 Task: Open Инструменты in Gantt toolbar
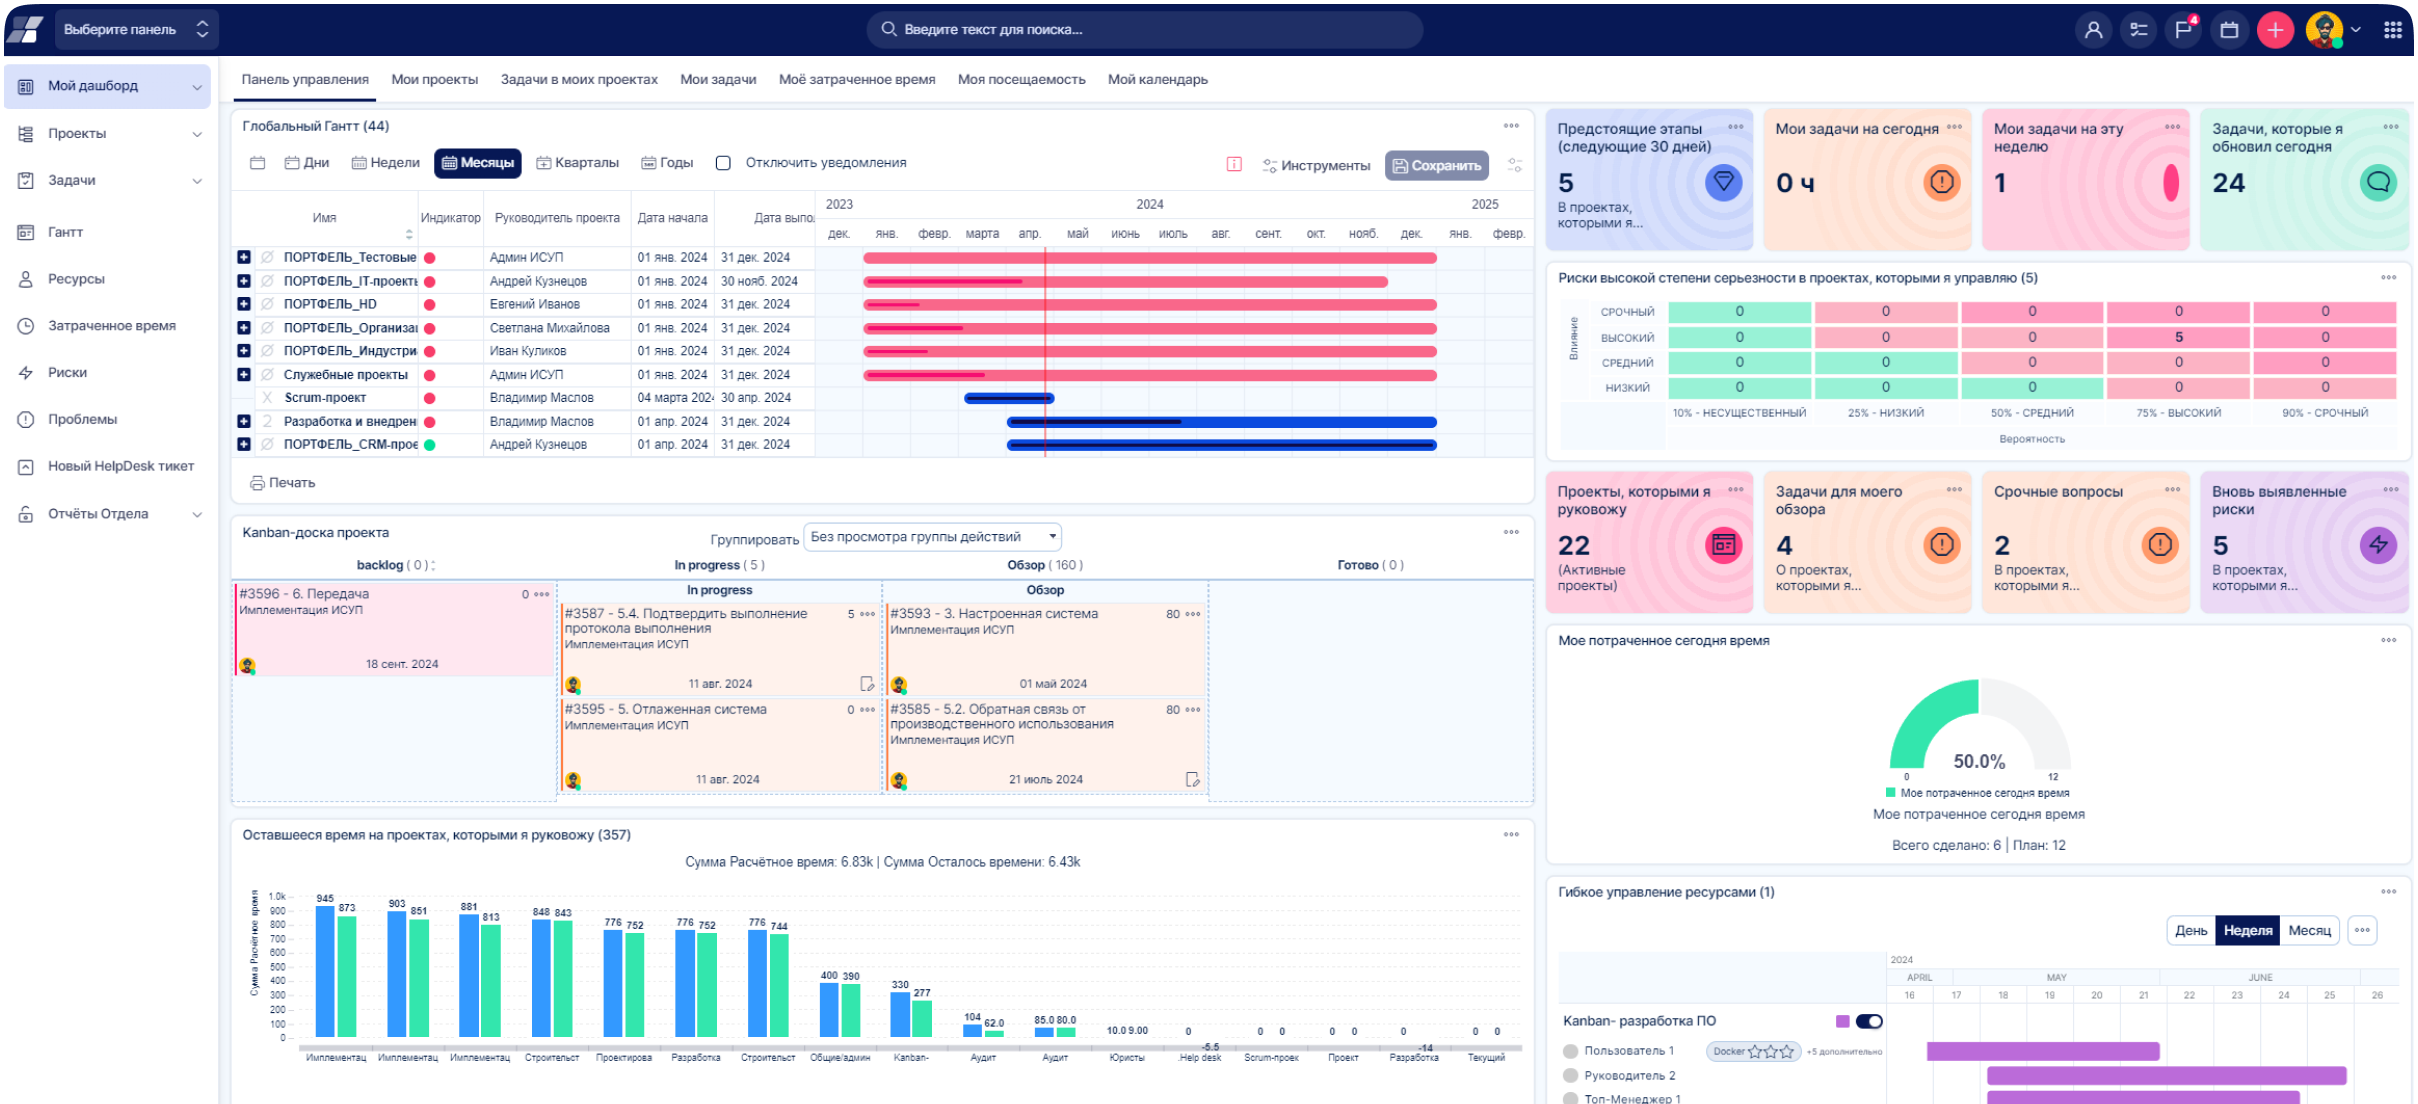[1316, 165]
